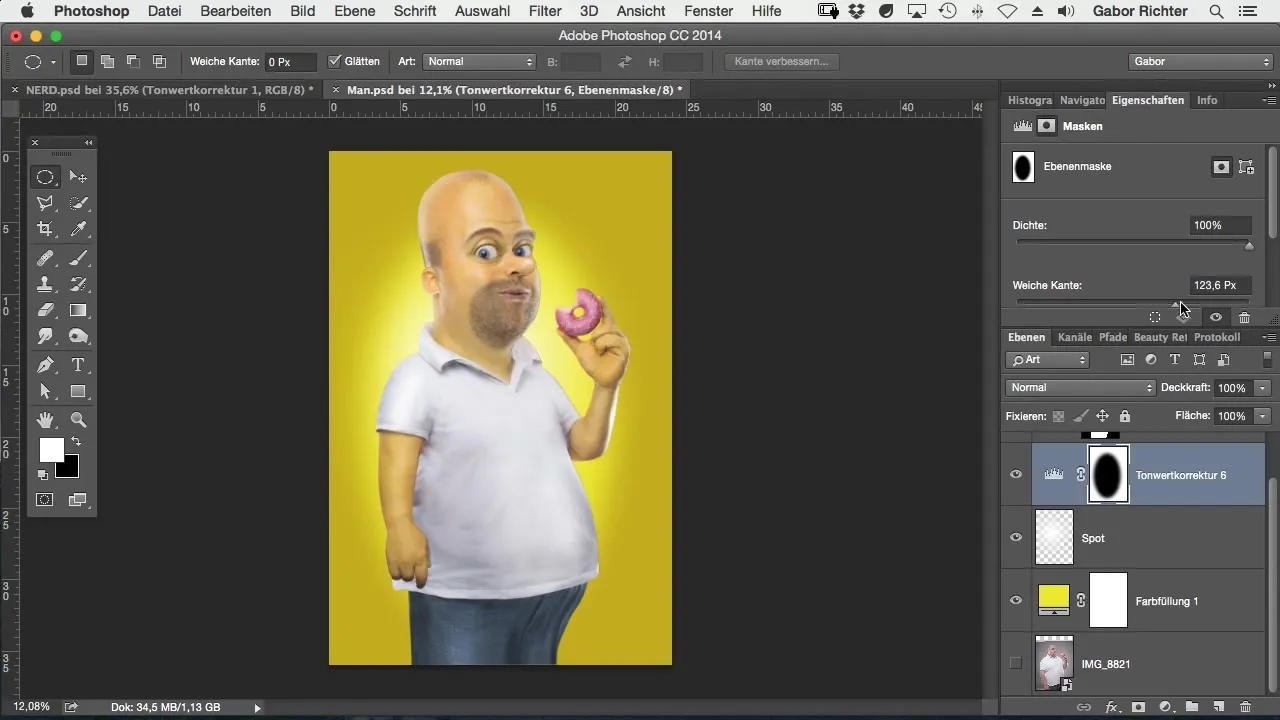Open the Art selection mode dropdown
The width and height of the screenshot is (1280, 720).
480,61
